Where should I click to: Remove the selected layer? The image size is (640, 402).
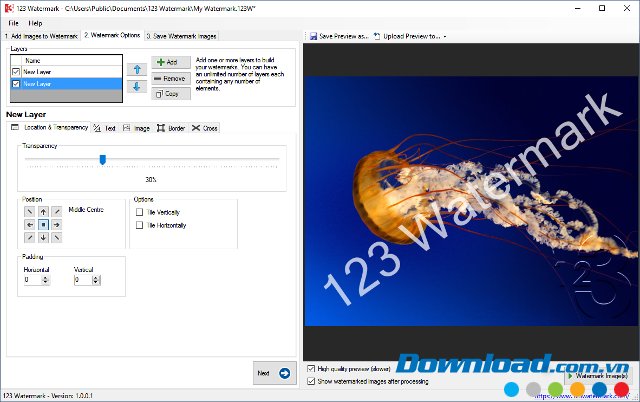pos(171,78)
